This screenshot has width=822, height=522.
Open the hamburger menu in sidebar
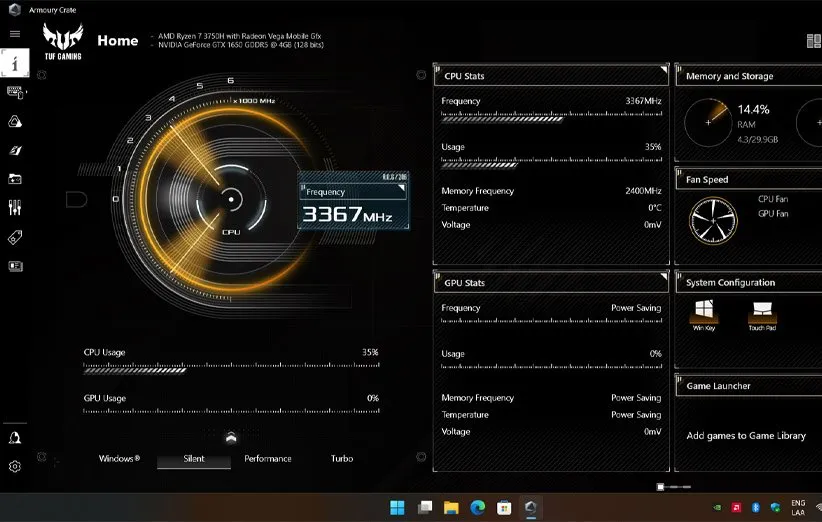tap(15, 34)
